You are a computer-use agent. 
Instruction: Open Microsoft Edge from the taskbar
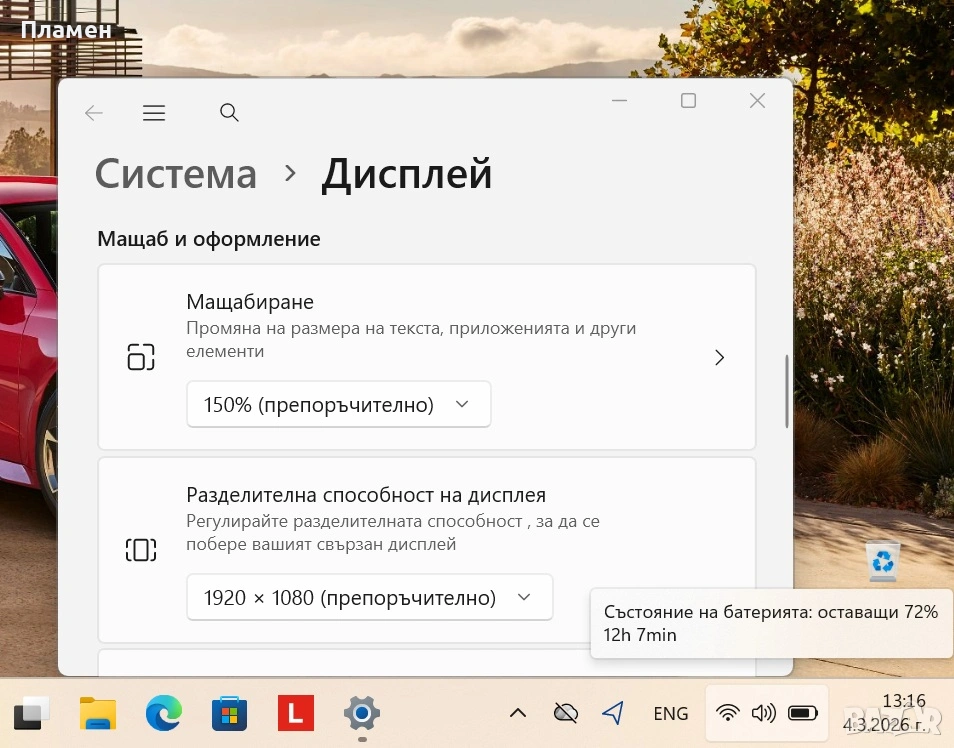(x=164, y=713)
